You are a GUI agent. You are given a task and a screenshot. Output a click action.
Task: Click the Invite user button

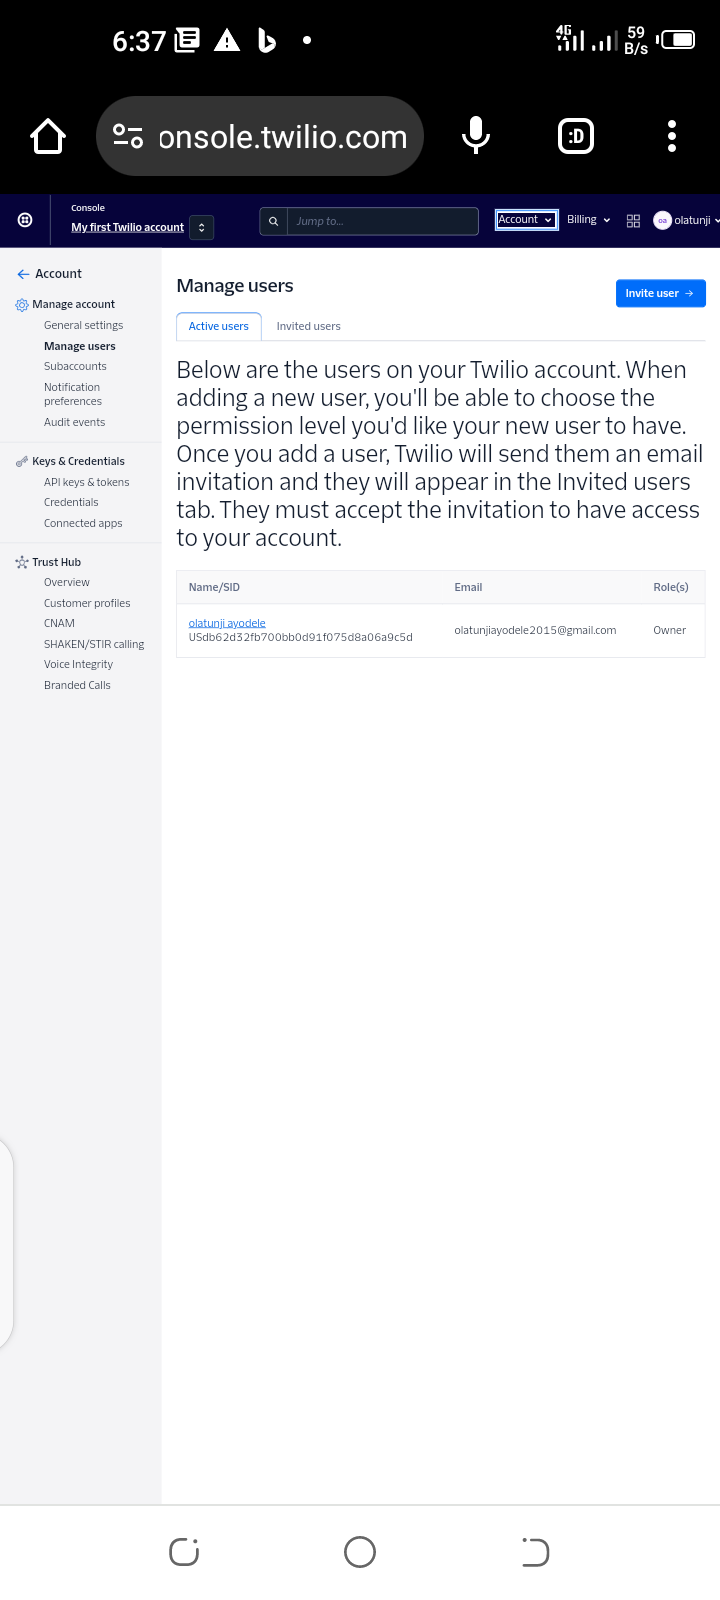[x=660, y=293]
